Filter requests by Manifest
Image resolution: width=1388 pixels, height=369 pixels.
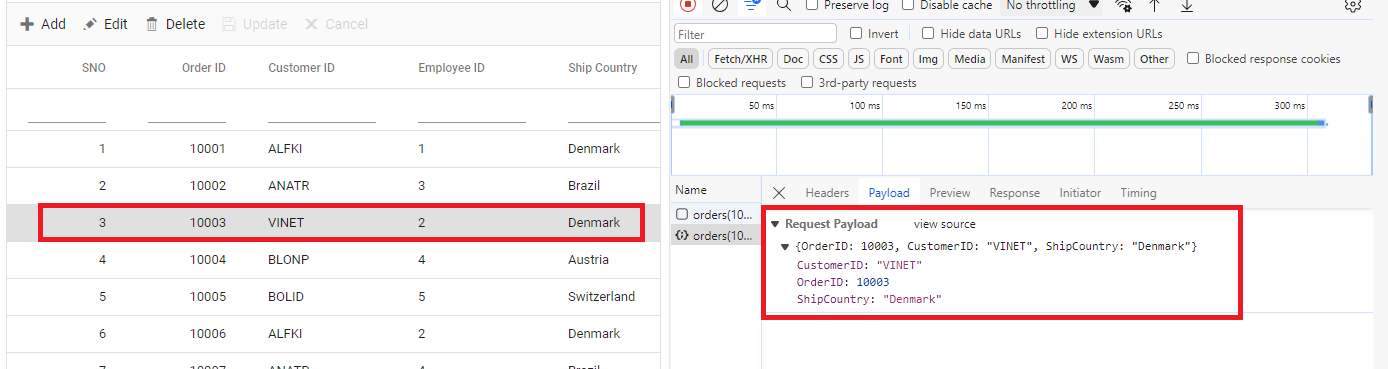pos(1023,59)
